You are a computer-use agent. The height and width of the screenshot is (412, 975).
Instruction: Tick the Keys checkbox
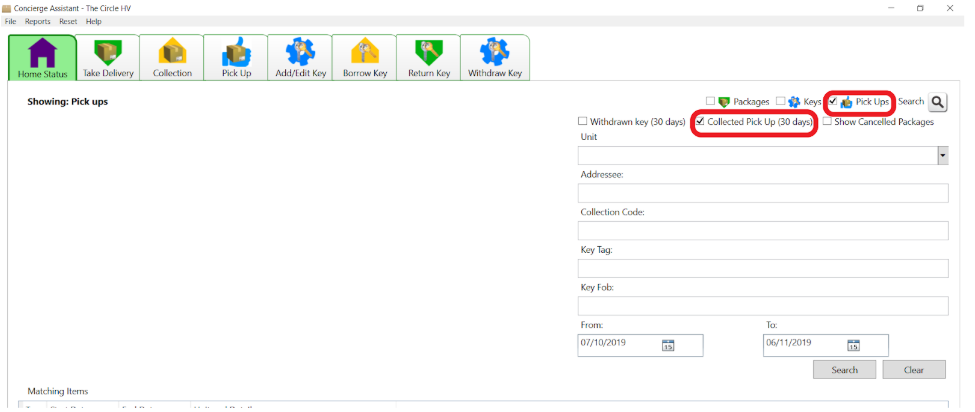pyautogui.click(x=780, y=101)
